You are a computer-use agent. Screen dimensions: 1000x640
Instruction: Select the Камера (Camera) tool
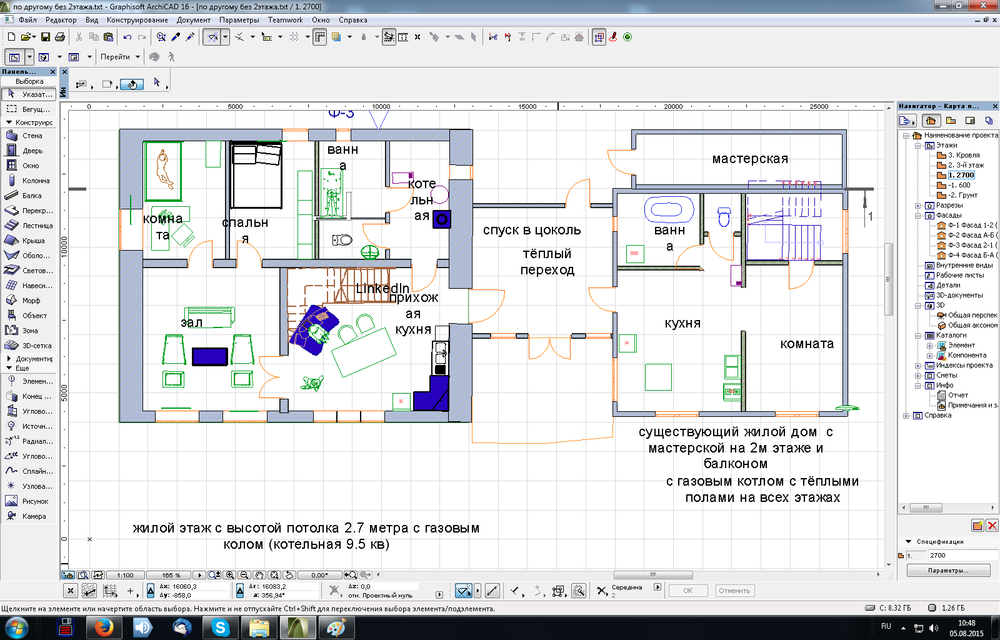pyautogui.click(x=28, y=516)
